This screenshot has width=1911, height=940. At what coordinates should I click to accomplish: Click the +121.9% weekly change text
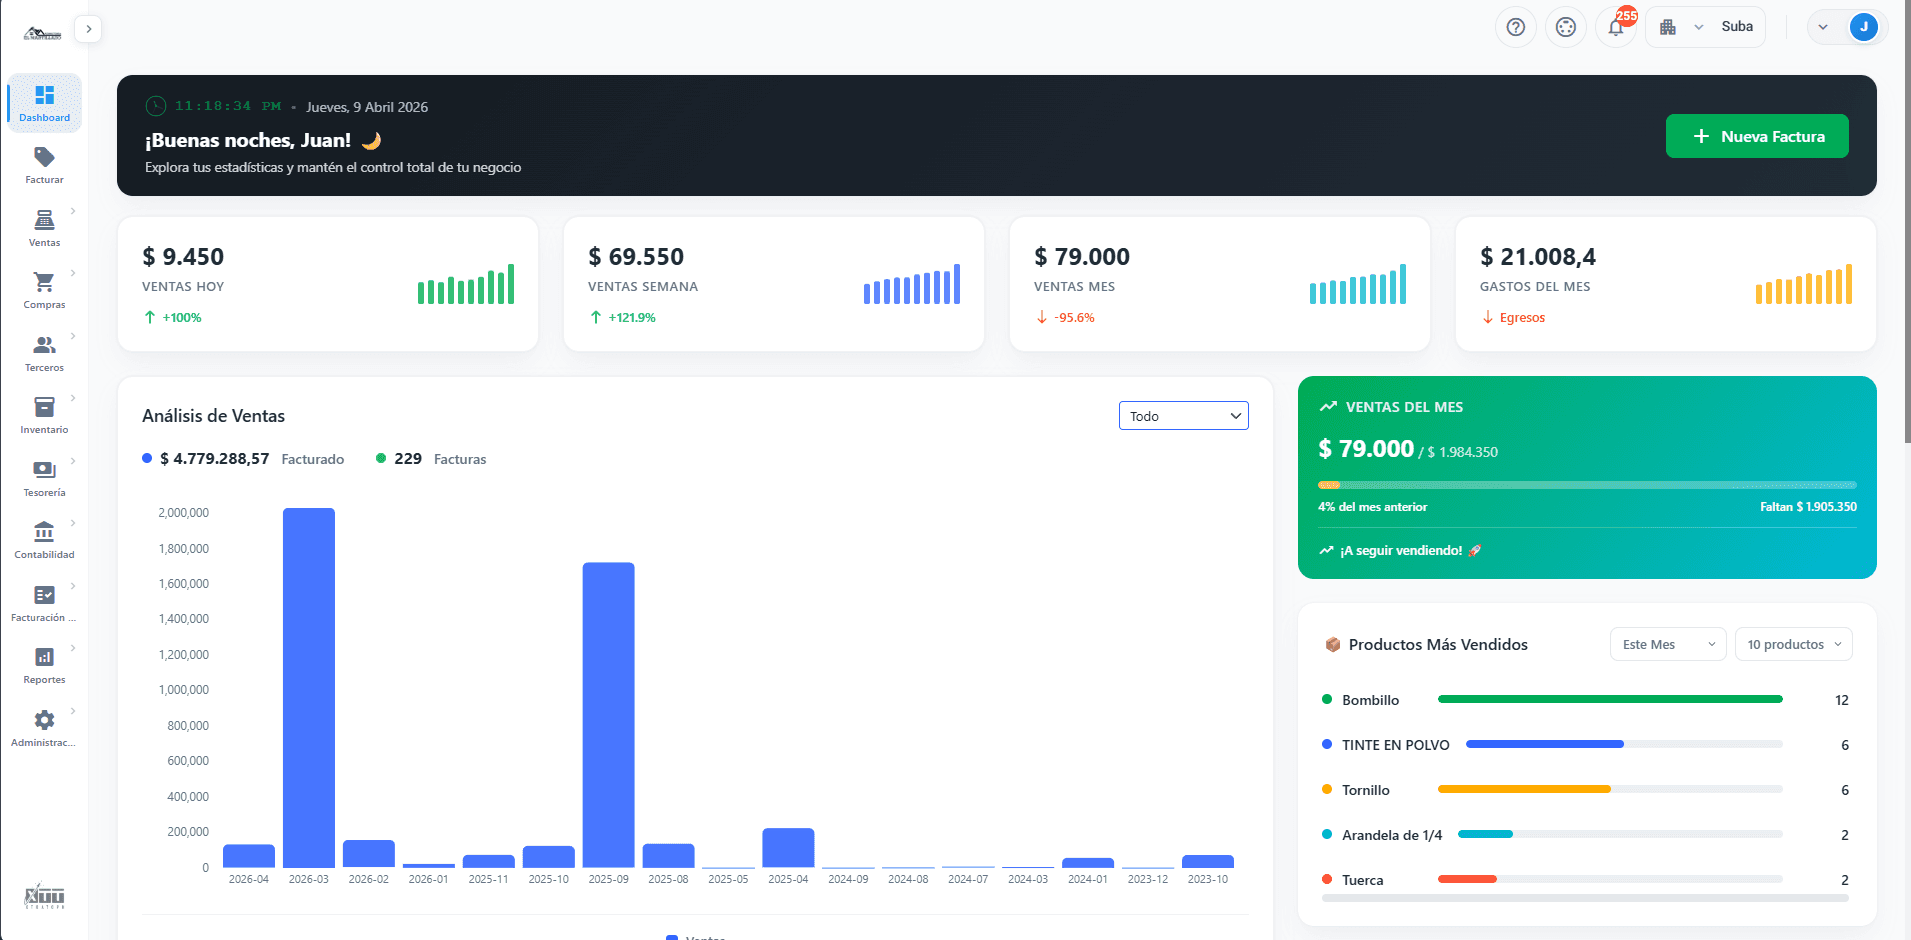[x=632, y=318]
